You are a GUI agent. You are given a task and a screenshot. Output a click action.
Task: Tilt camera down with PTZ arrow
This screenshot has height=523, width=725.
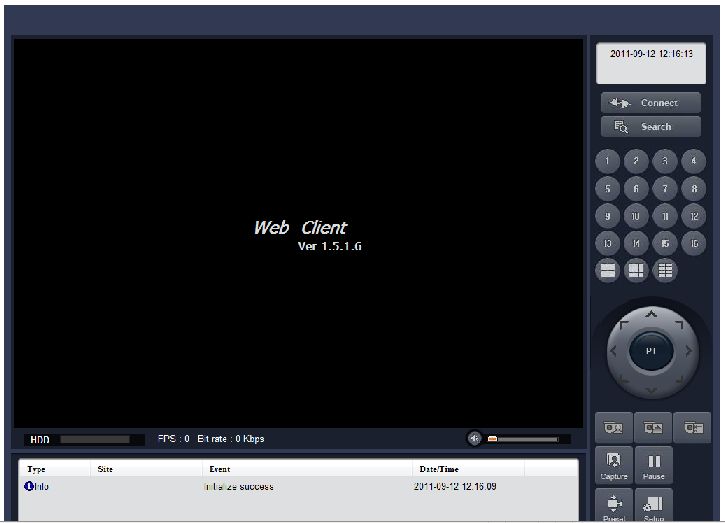coord(651,390)
